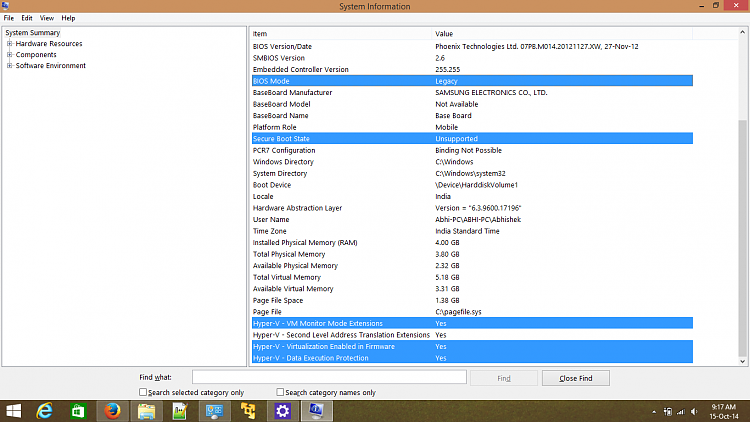Click the scrollbar up arrow
This screenshot has height=422, width=750.
pos(742,32)
